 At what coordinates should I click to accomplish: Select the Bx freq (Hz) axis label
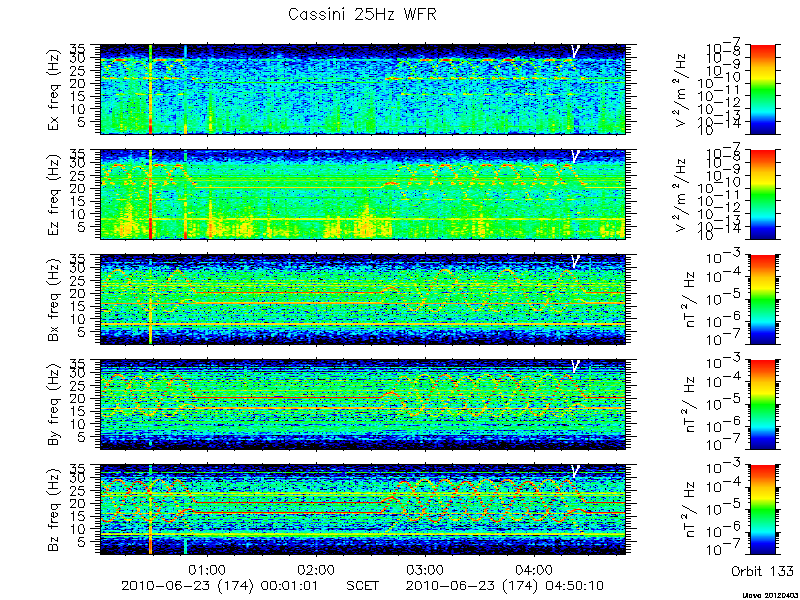tap(55, 301)
